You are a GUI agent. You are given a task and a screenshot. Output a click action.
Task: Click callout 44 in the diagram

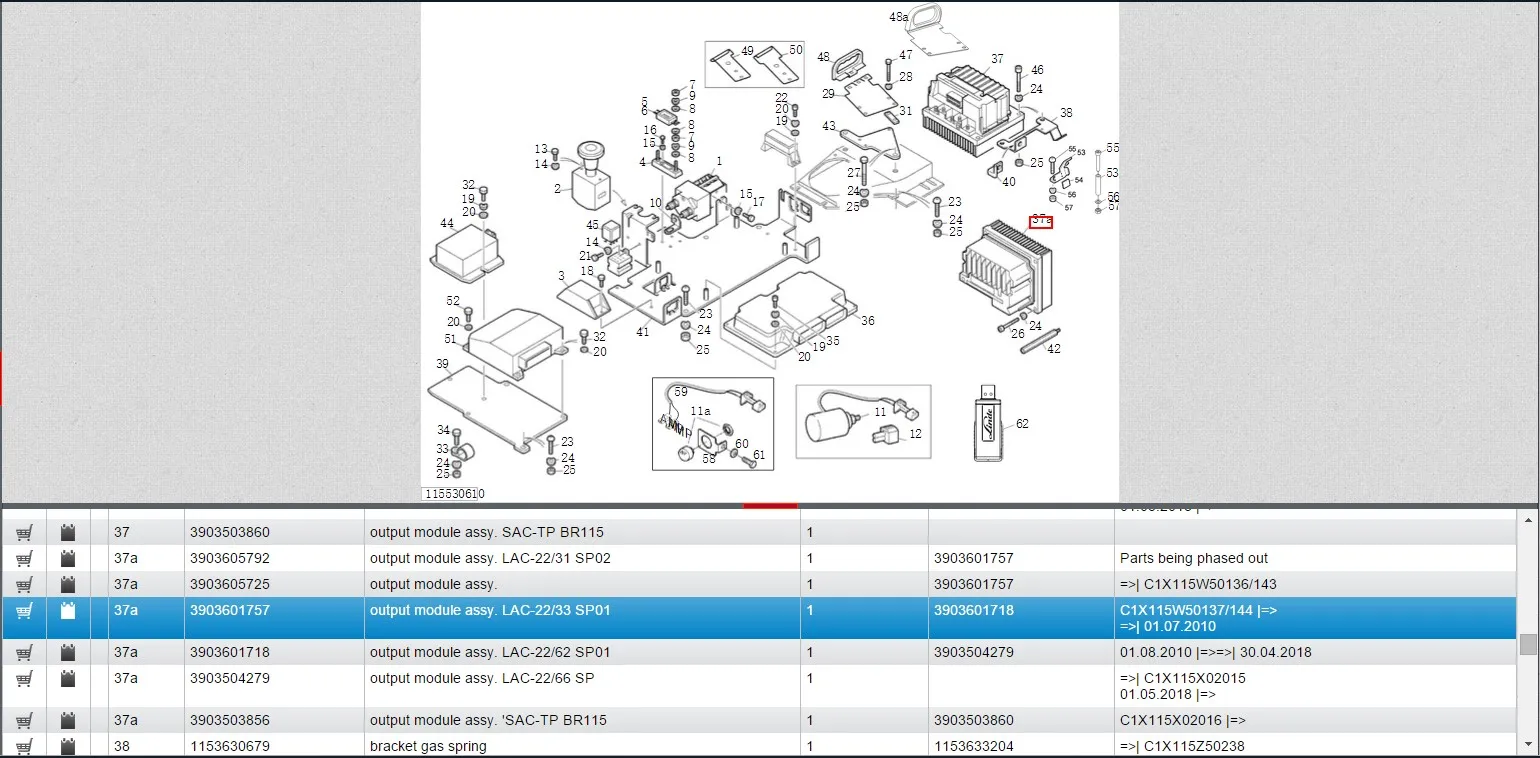pyautogui.click(x=447, y=223)
